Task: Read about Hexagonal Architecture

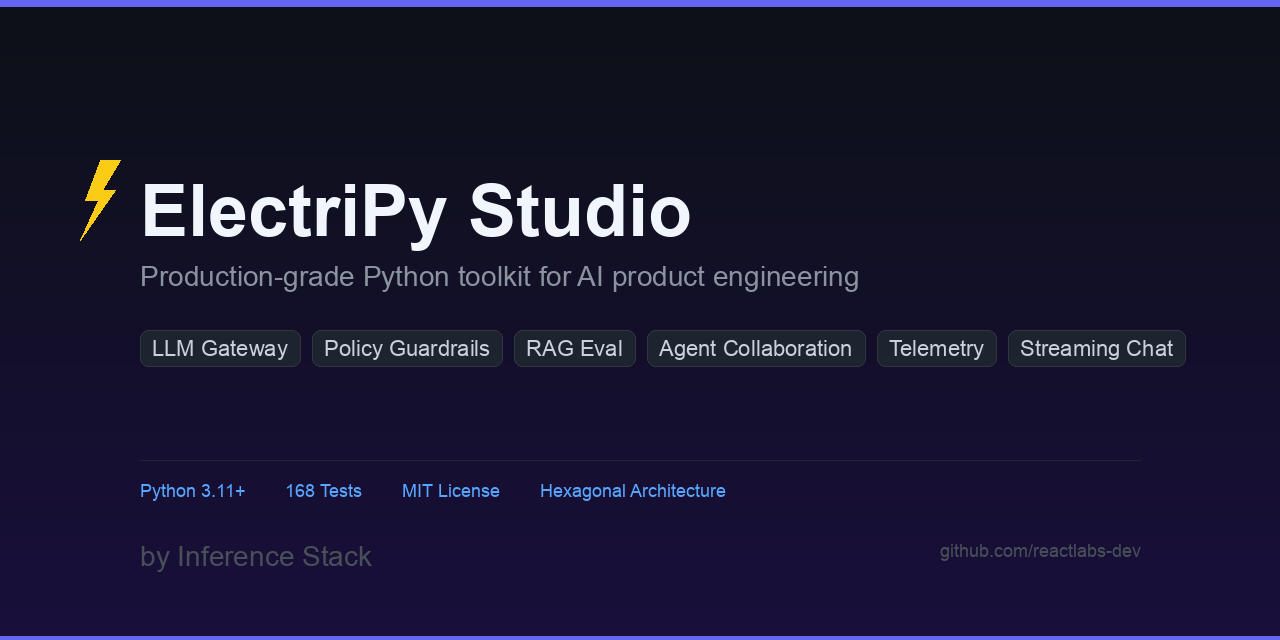Action: [x=632, y=491]
